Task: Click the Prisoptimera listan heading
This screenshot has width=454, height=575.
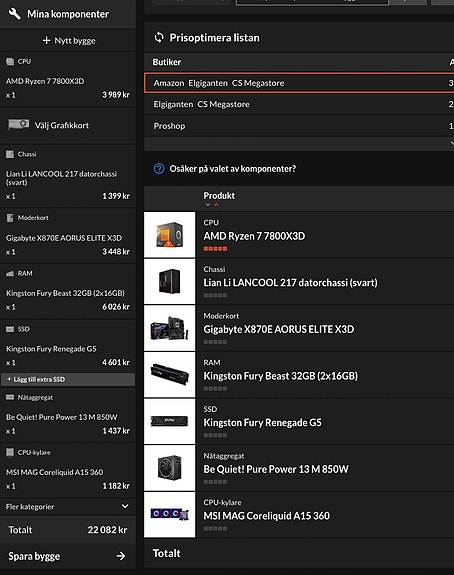Action: pyautogui.click(x=215, y=38)
